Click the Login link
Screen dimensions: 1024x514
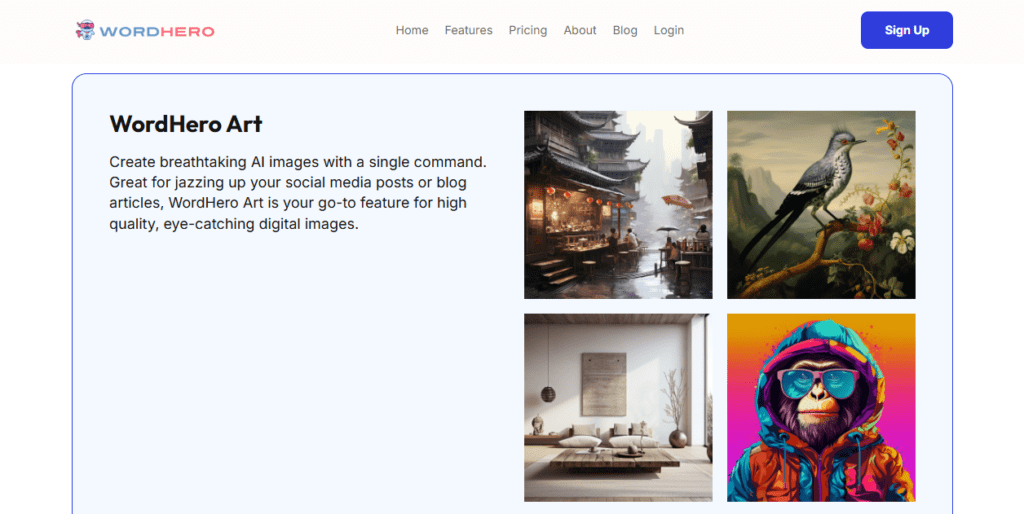(x=669, y=30)
